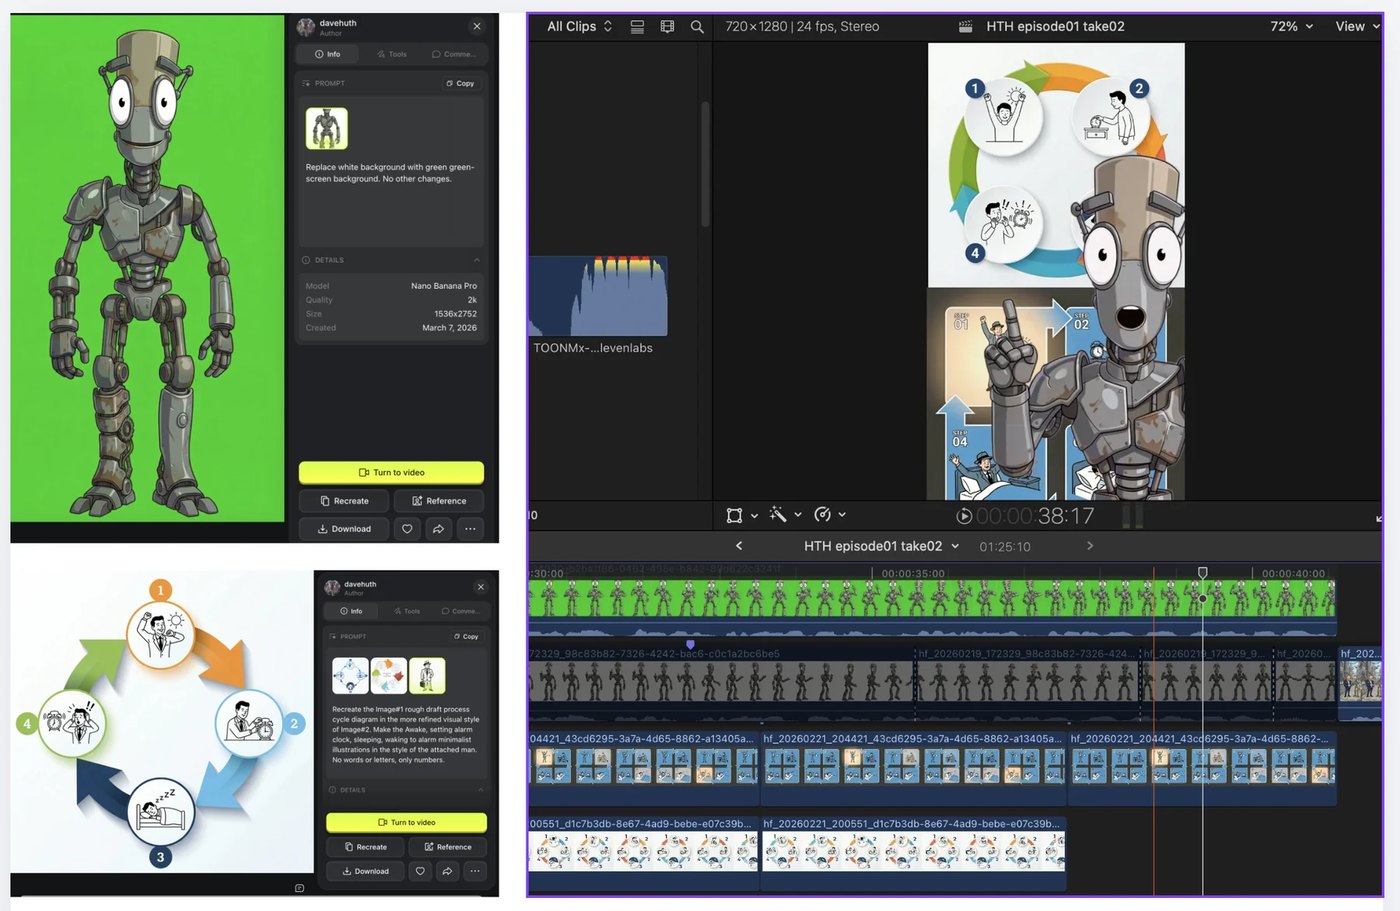1400x911 pixels.
Task: Expand the enhancements wand chevron menu
Action: [798, 515]
